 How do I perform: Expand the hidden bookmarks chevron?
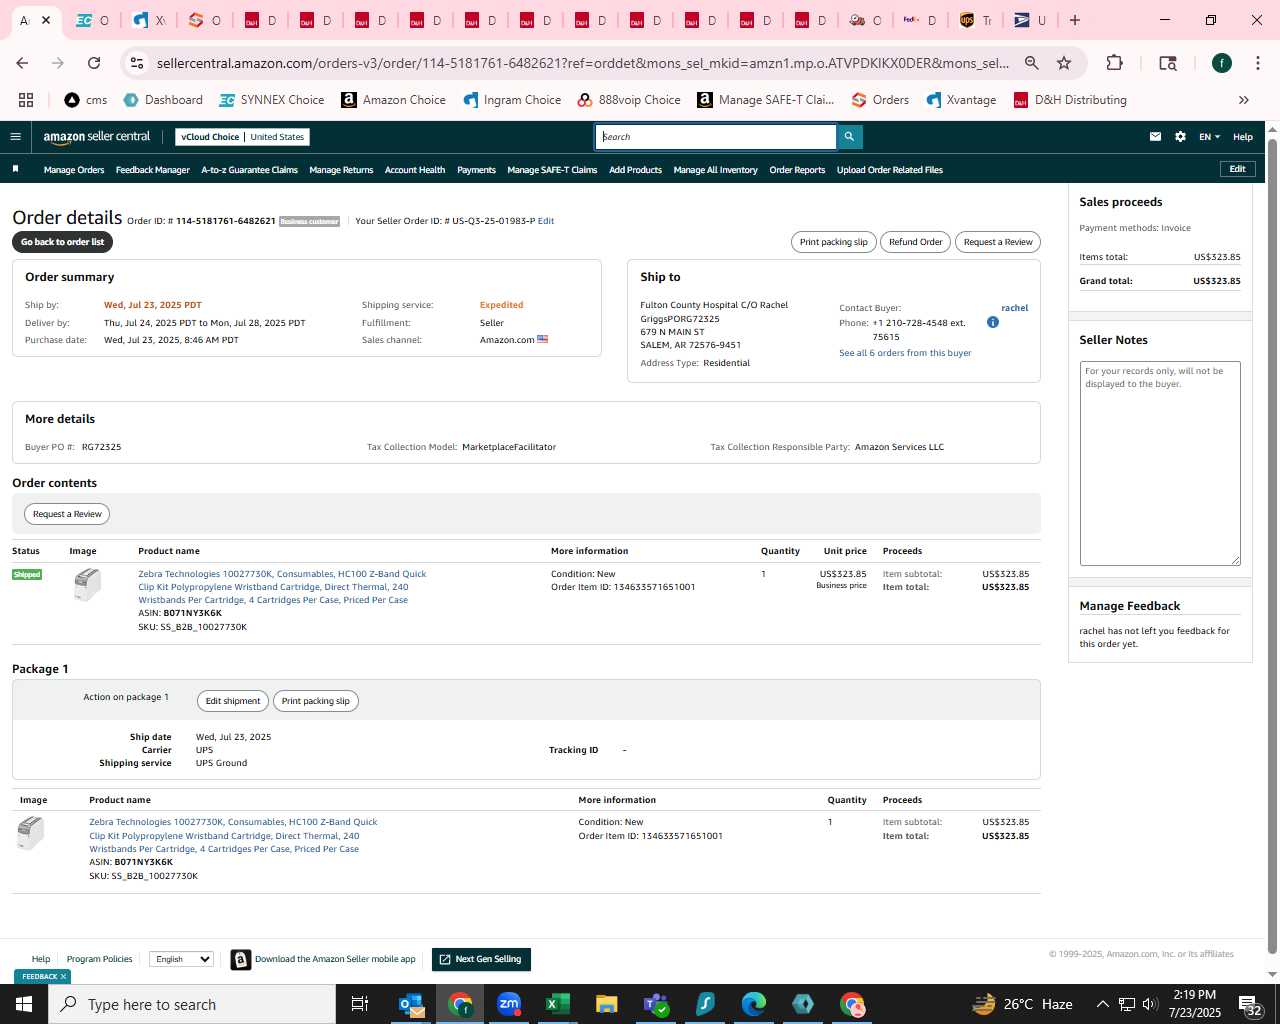click(1243, 100)
